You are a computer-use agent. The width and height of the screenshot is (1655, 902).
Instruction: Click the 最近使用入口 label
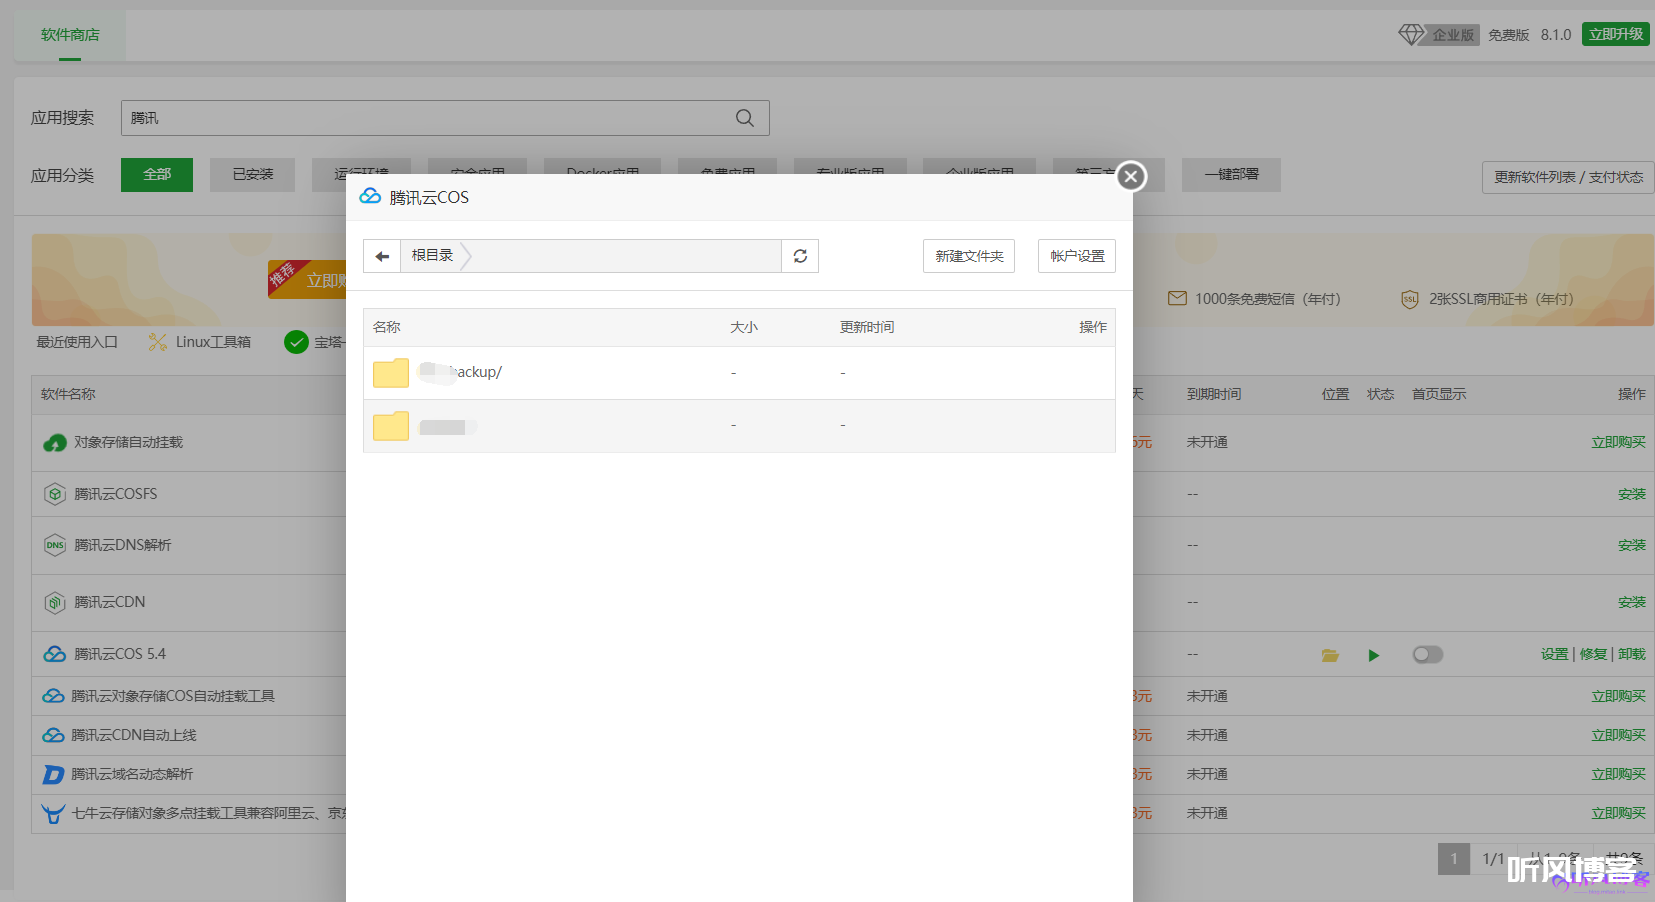point(77,342)
